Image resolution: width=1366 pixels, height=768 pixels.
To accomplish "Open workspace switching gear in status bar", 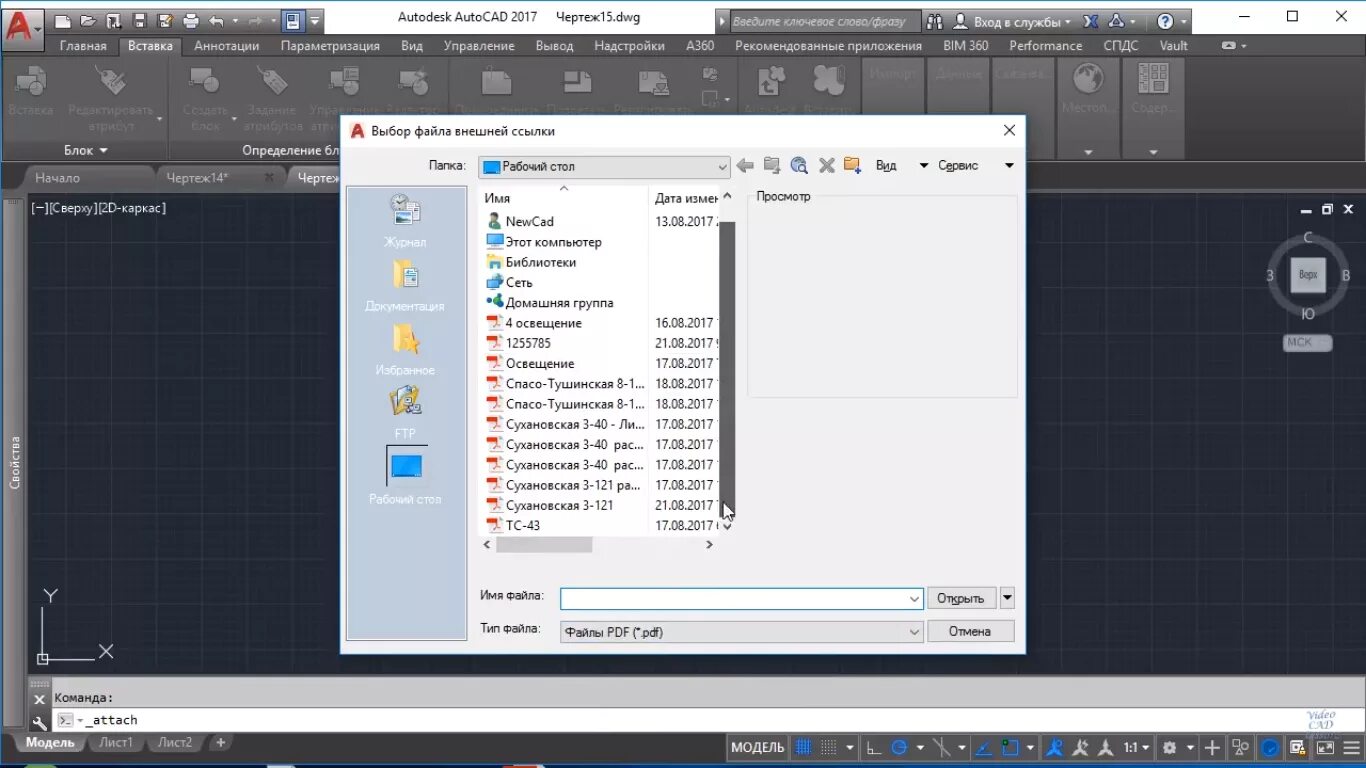I will (x=1169, y=747).
